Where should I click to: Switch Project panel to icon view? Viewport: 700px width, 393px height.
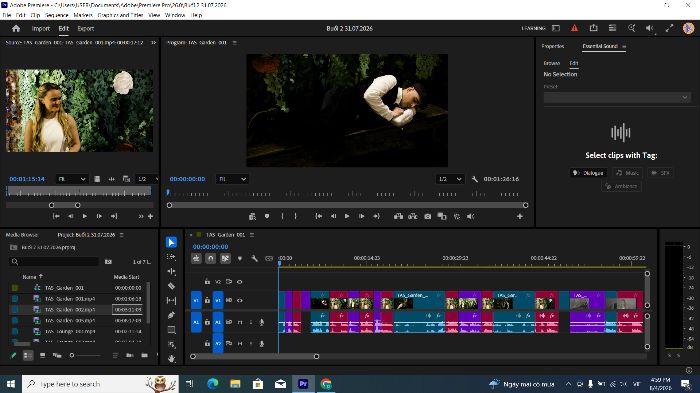(42, 355)
